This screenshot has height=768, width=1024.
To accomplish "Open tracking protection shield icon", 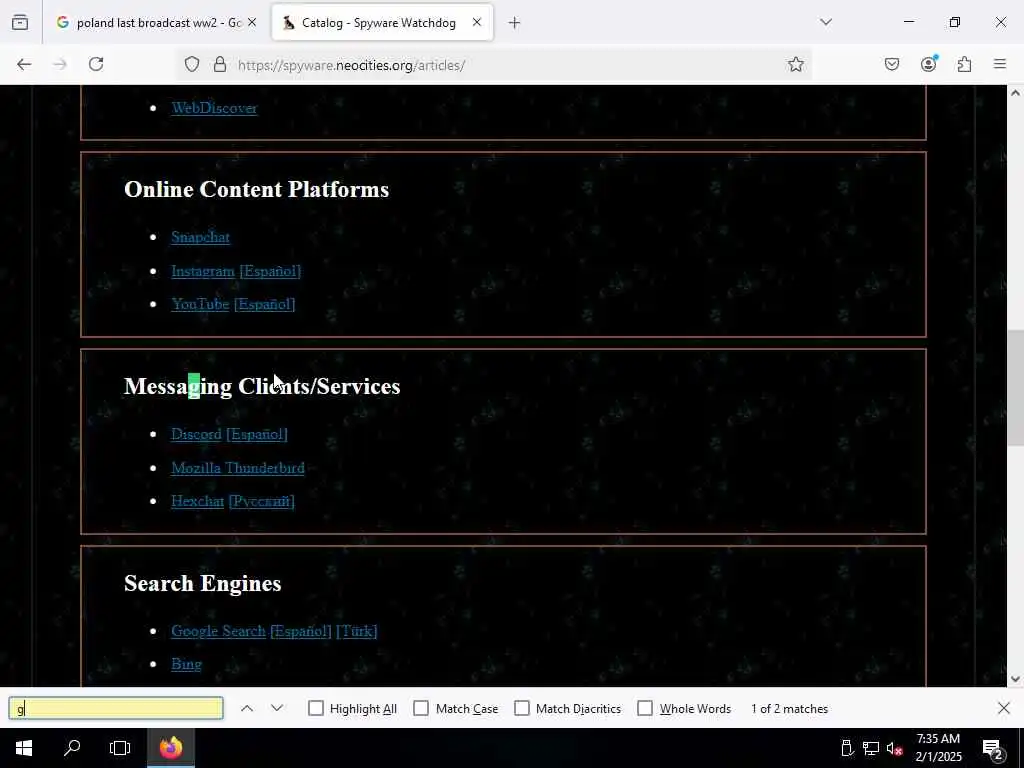I will (191, 64).
